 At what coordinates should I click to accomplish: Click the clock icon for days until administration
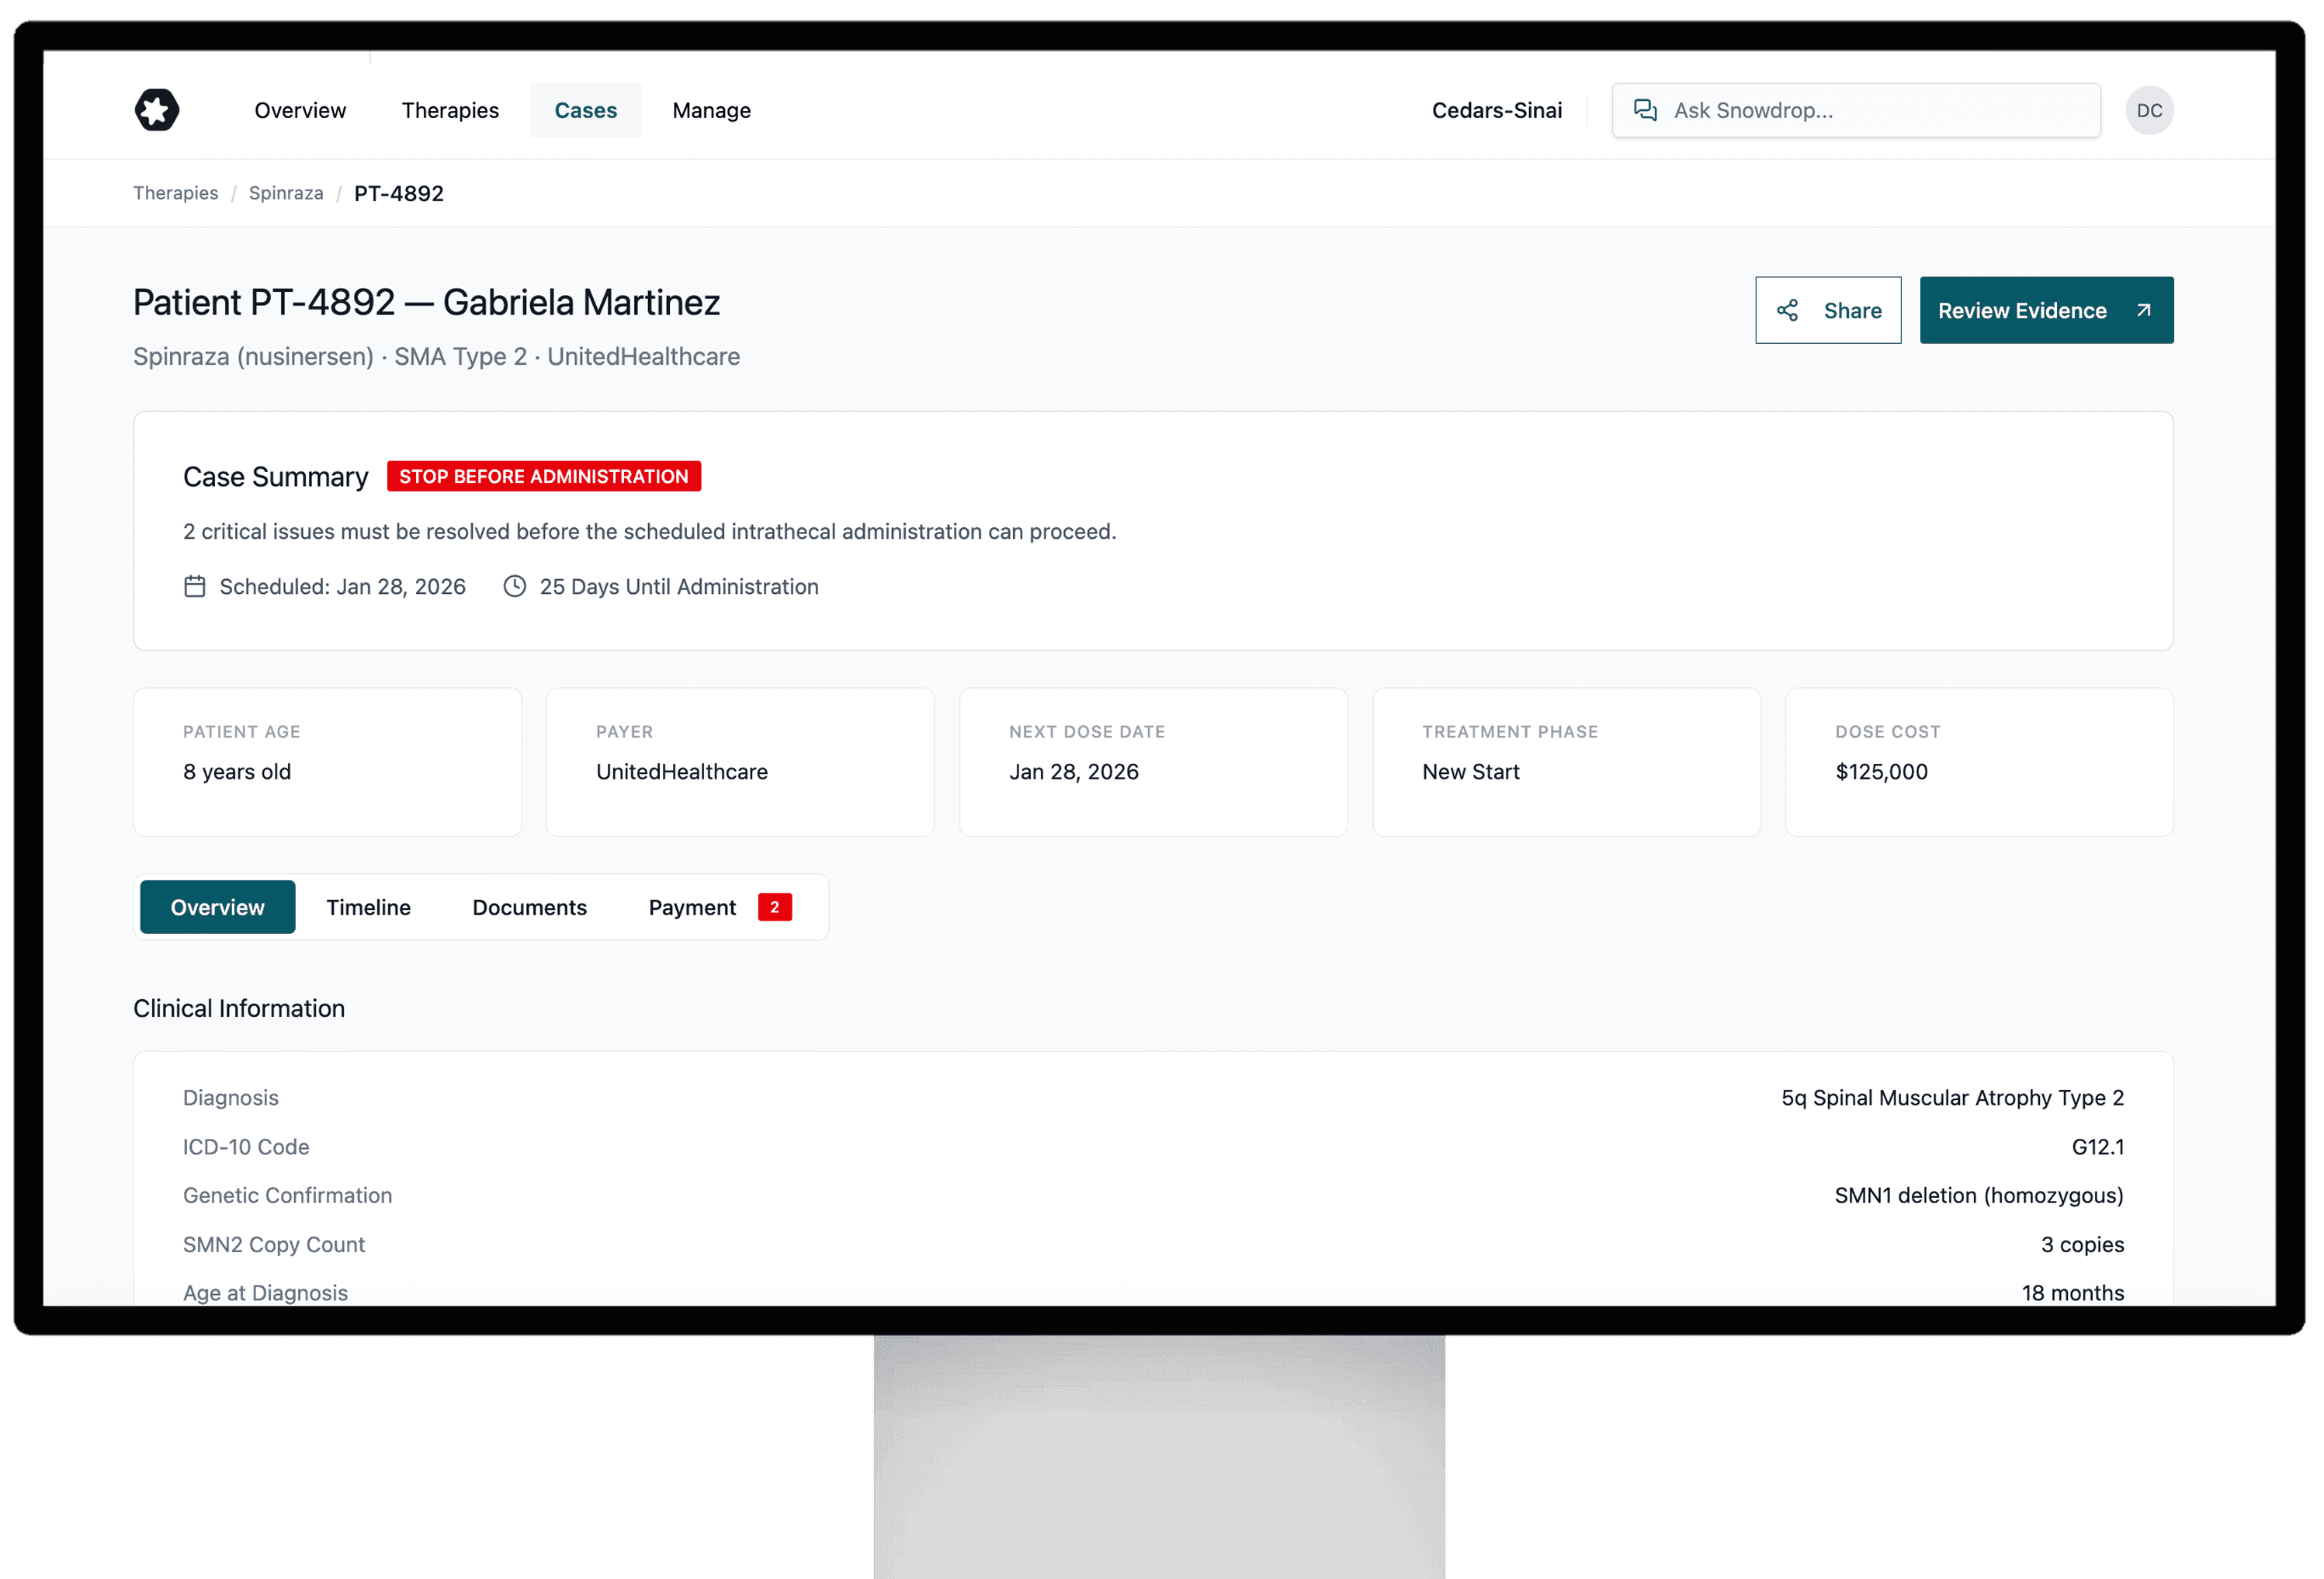[514, 586]
